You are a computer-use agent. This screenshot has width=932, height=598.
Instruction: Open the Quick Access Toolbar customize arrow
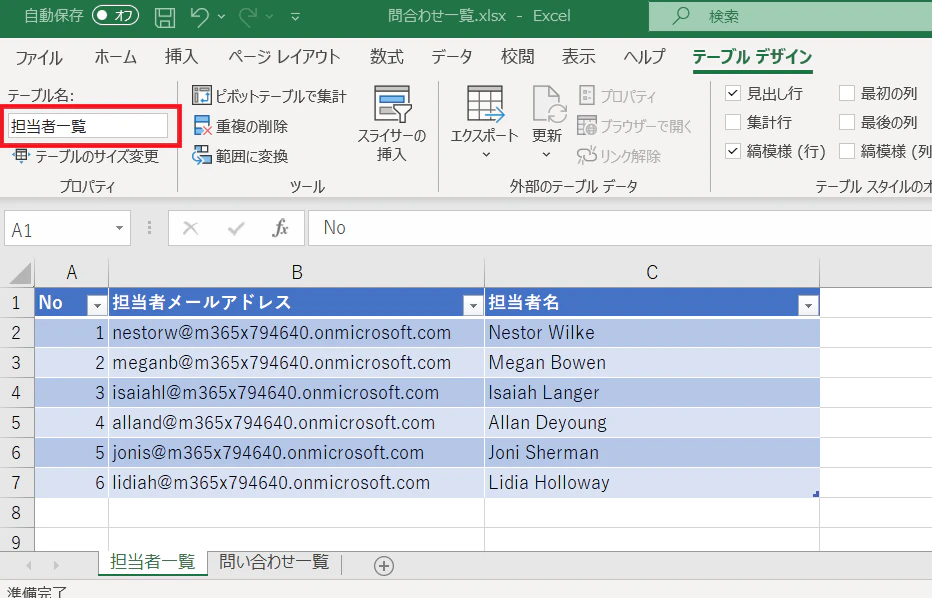295,17
